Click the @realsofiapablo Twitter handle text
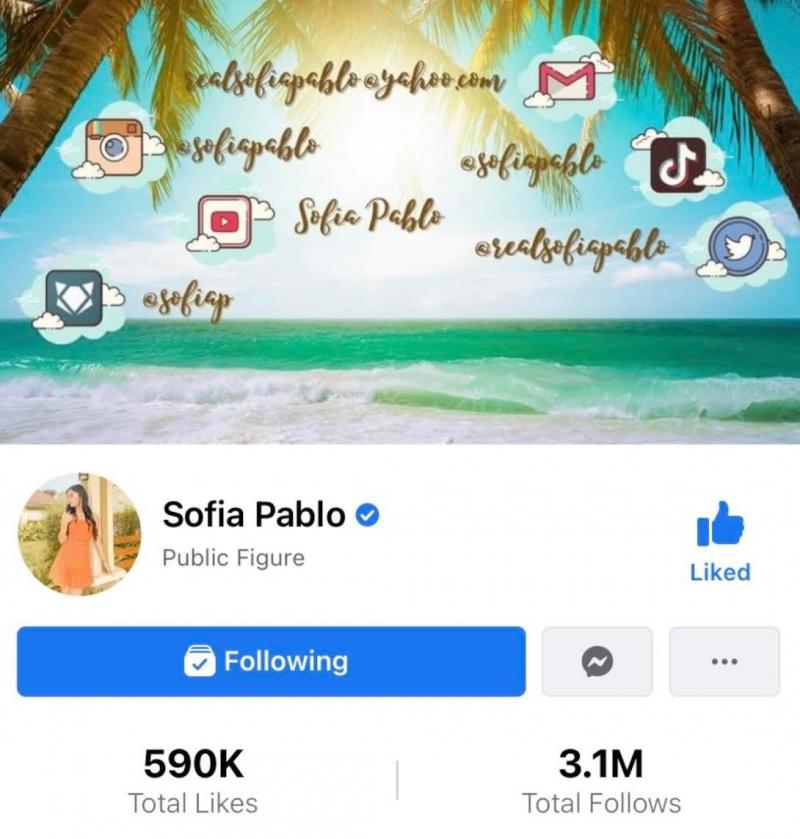Viewport: 800px width, 839px height. click(x=572, y=248)
